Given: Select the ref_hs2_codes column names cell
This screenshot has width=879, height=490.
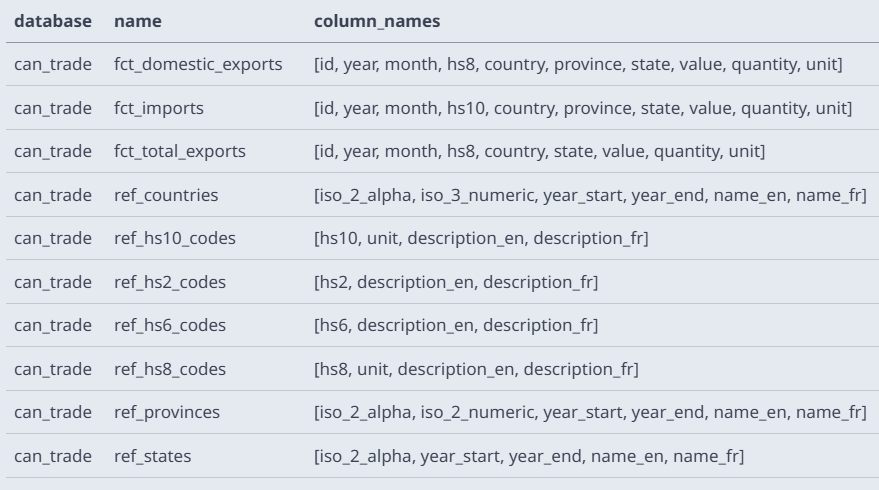Looking at the screenshot, I should click(456, 282).
